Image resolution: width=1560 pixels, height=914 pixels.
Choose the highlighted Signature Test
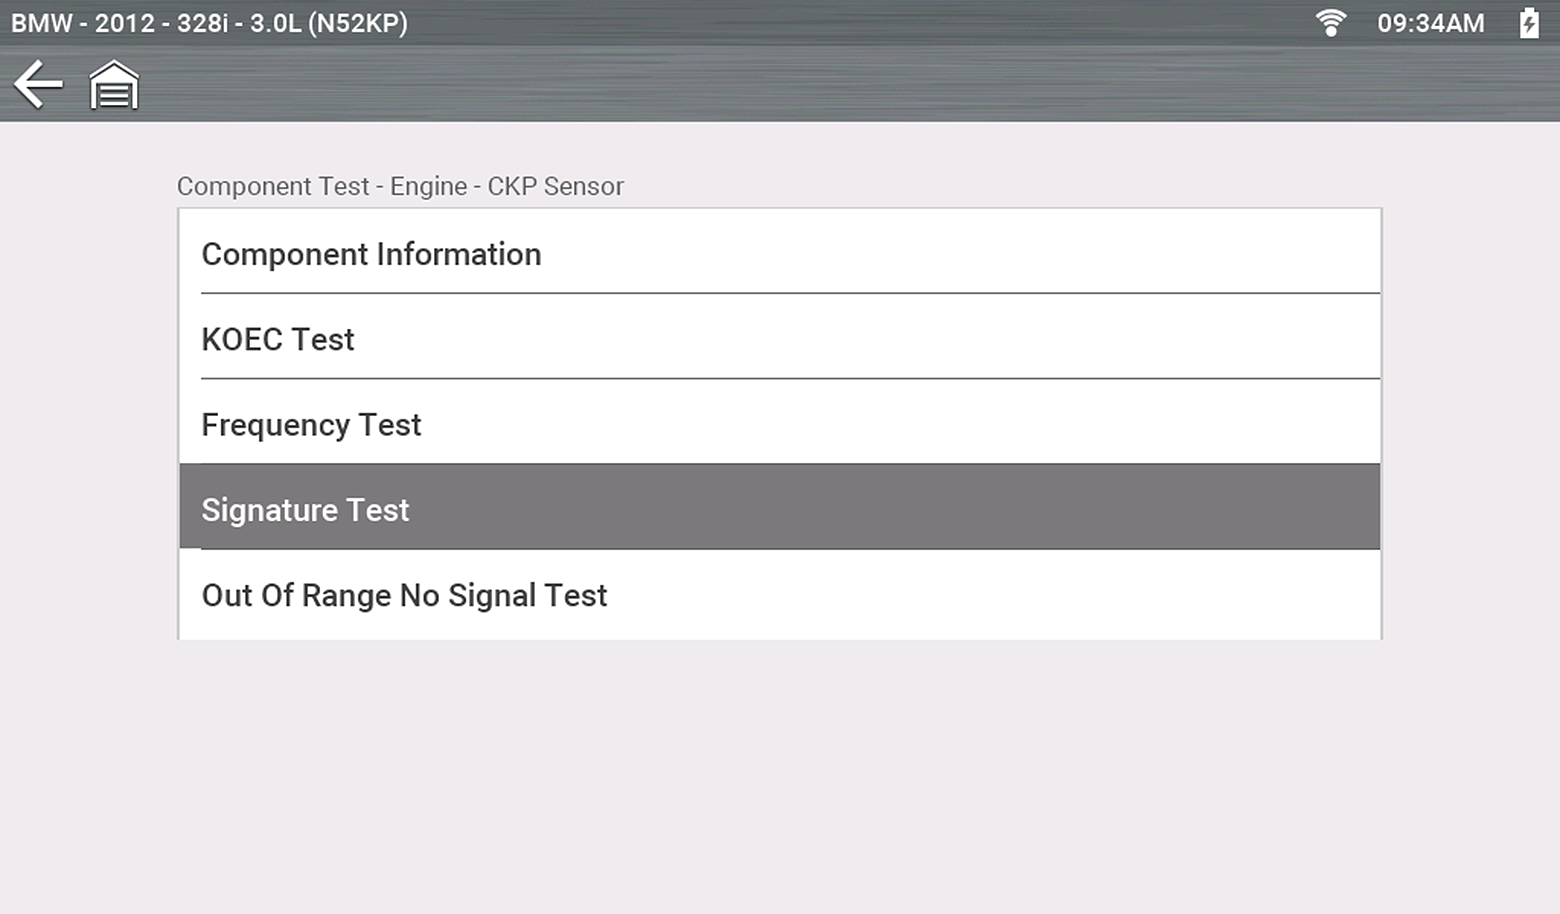click(305, 510)
